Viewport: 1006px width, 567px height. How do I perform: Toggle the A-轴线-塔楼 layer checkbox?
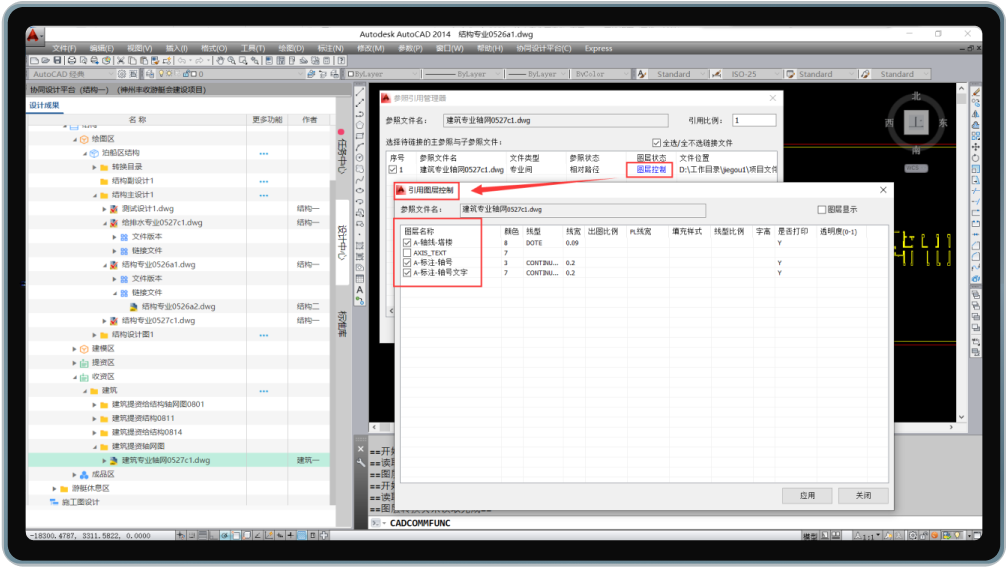tap(407, 242)
